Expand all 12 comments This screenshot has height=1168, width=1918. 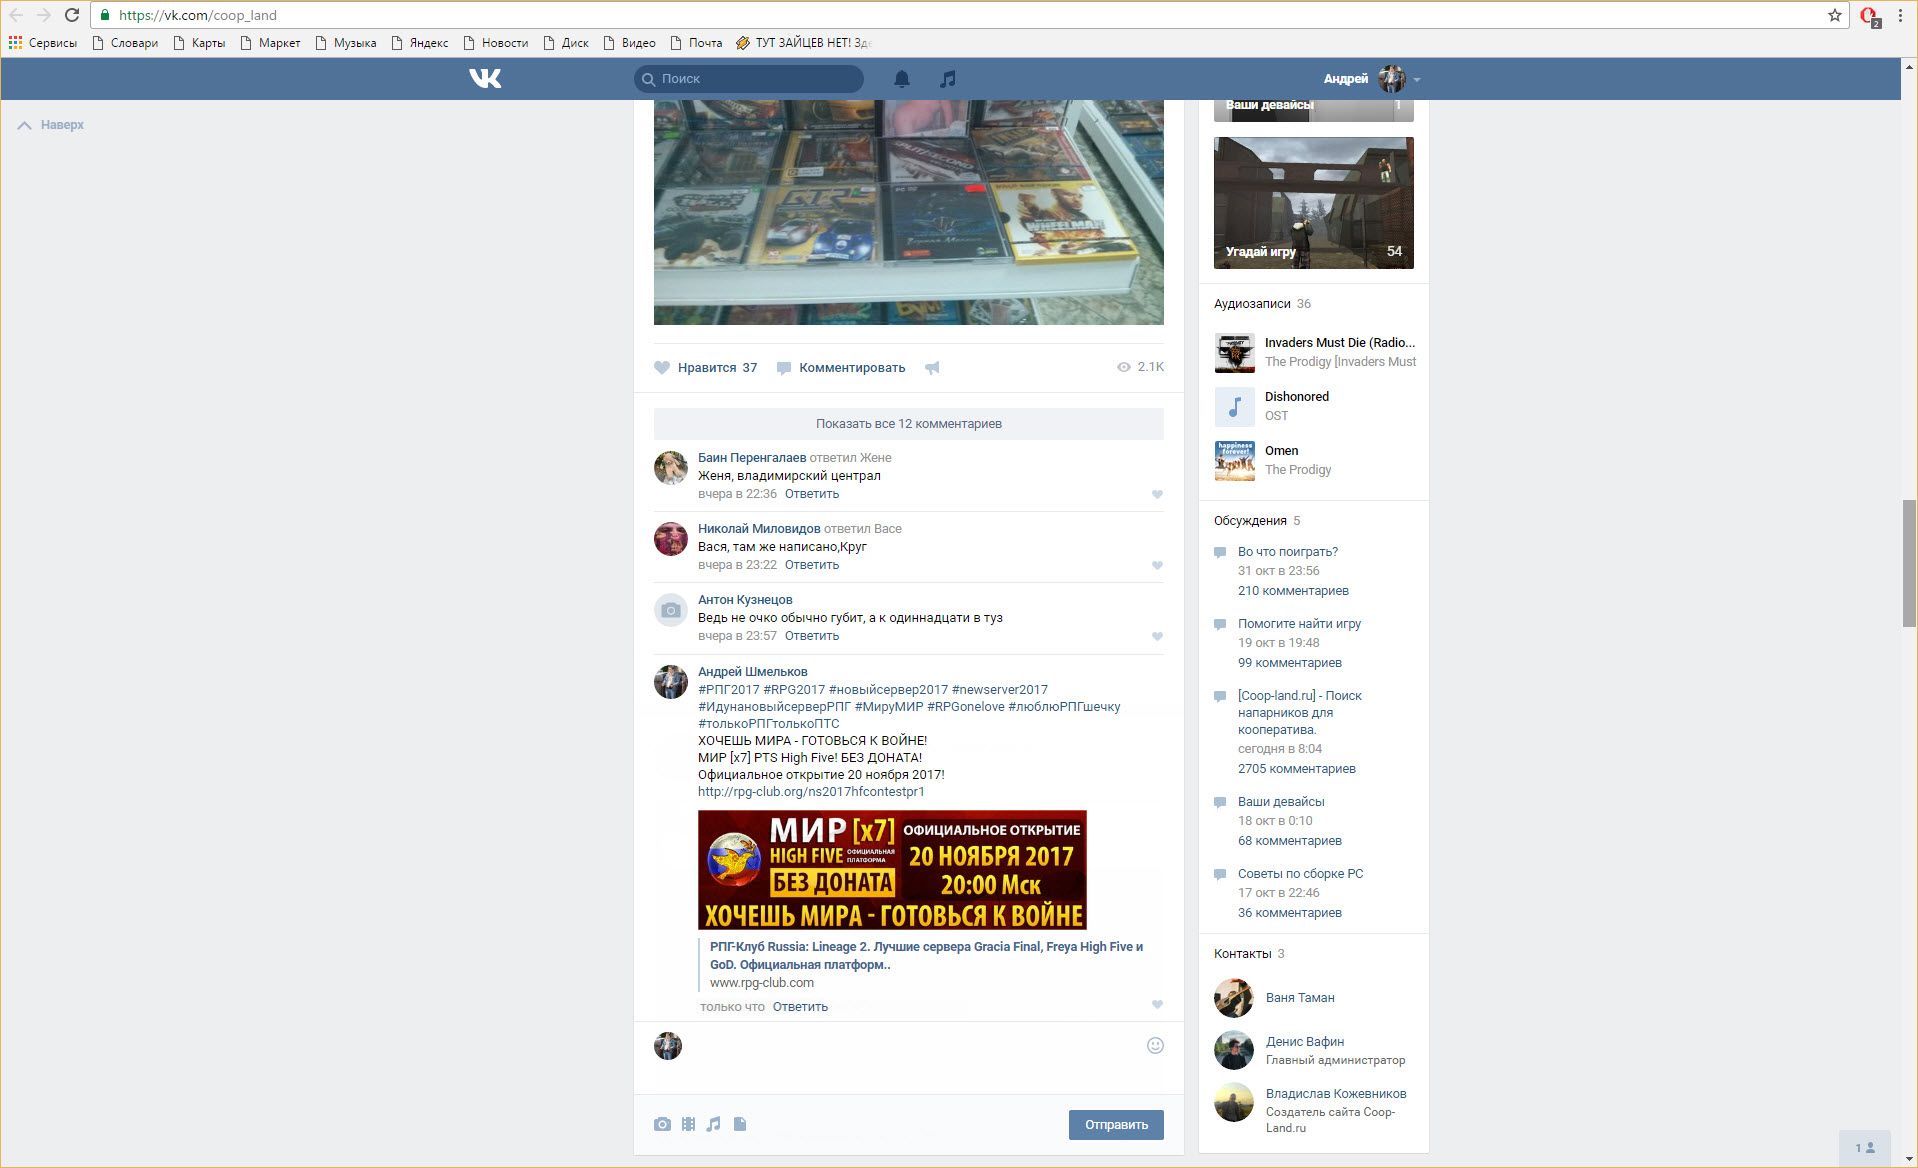(x=908, y=423)
